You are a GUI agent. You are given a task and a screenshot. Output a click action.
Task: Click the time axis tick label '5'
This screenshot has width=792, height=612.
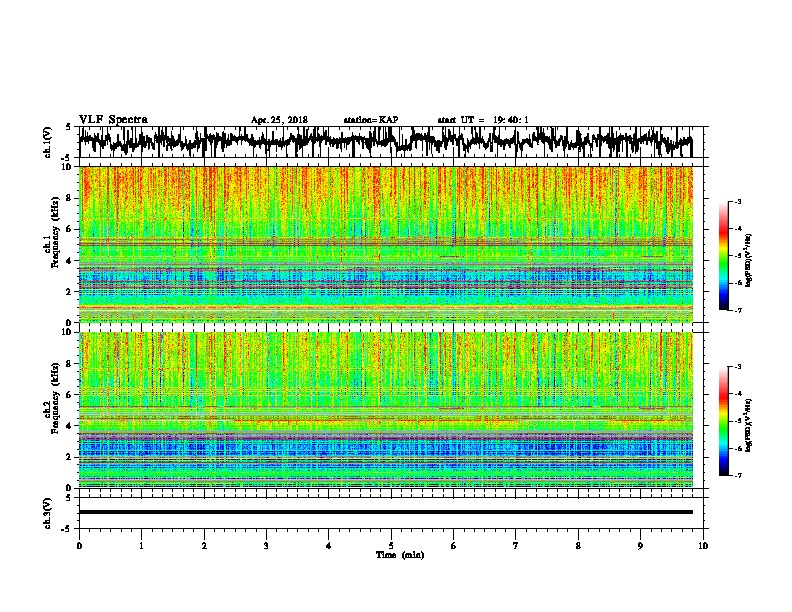click(391, 546)
